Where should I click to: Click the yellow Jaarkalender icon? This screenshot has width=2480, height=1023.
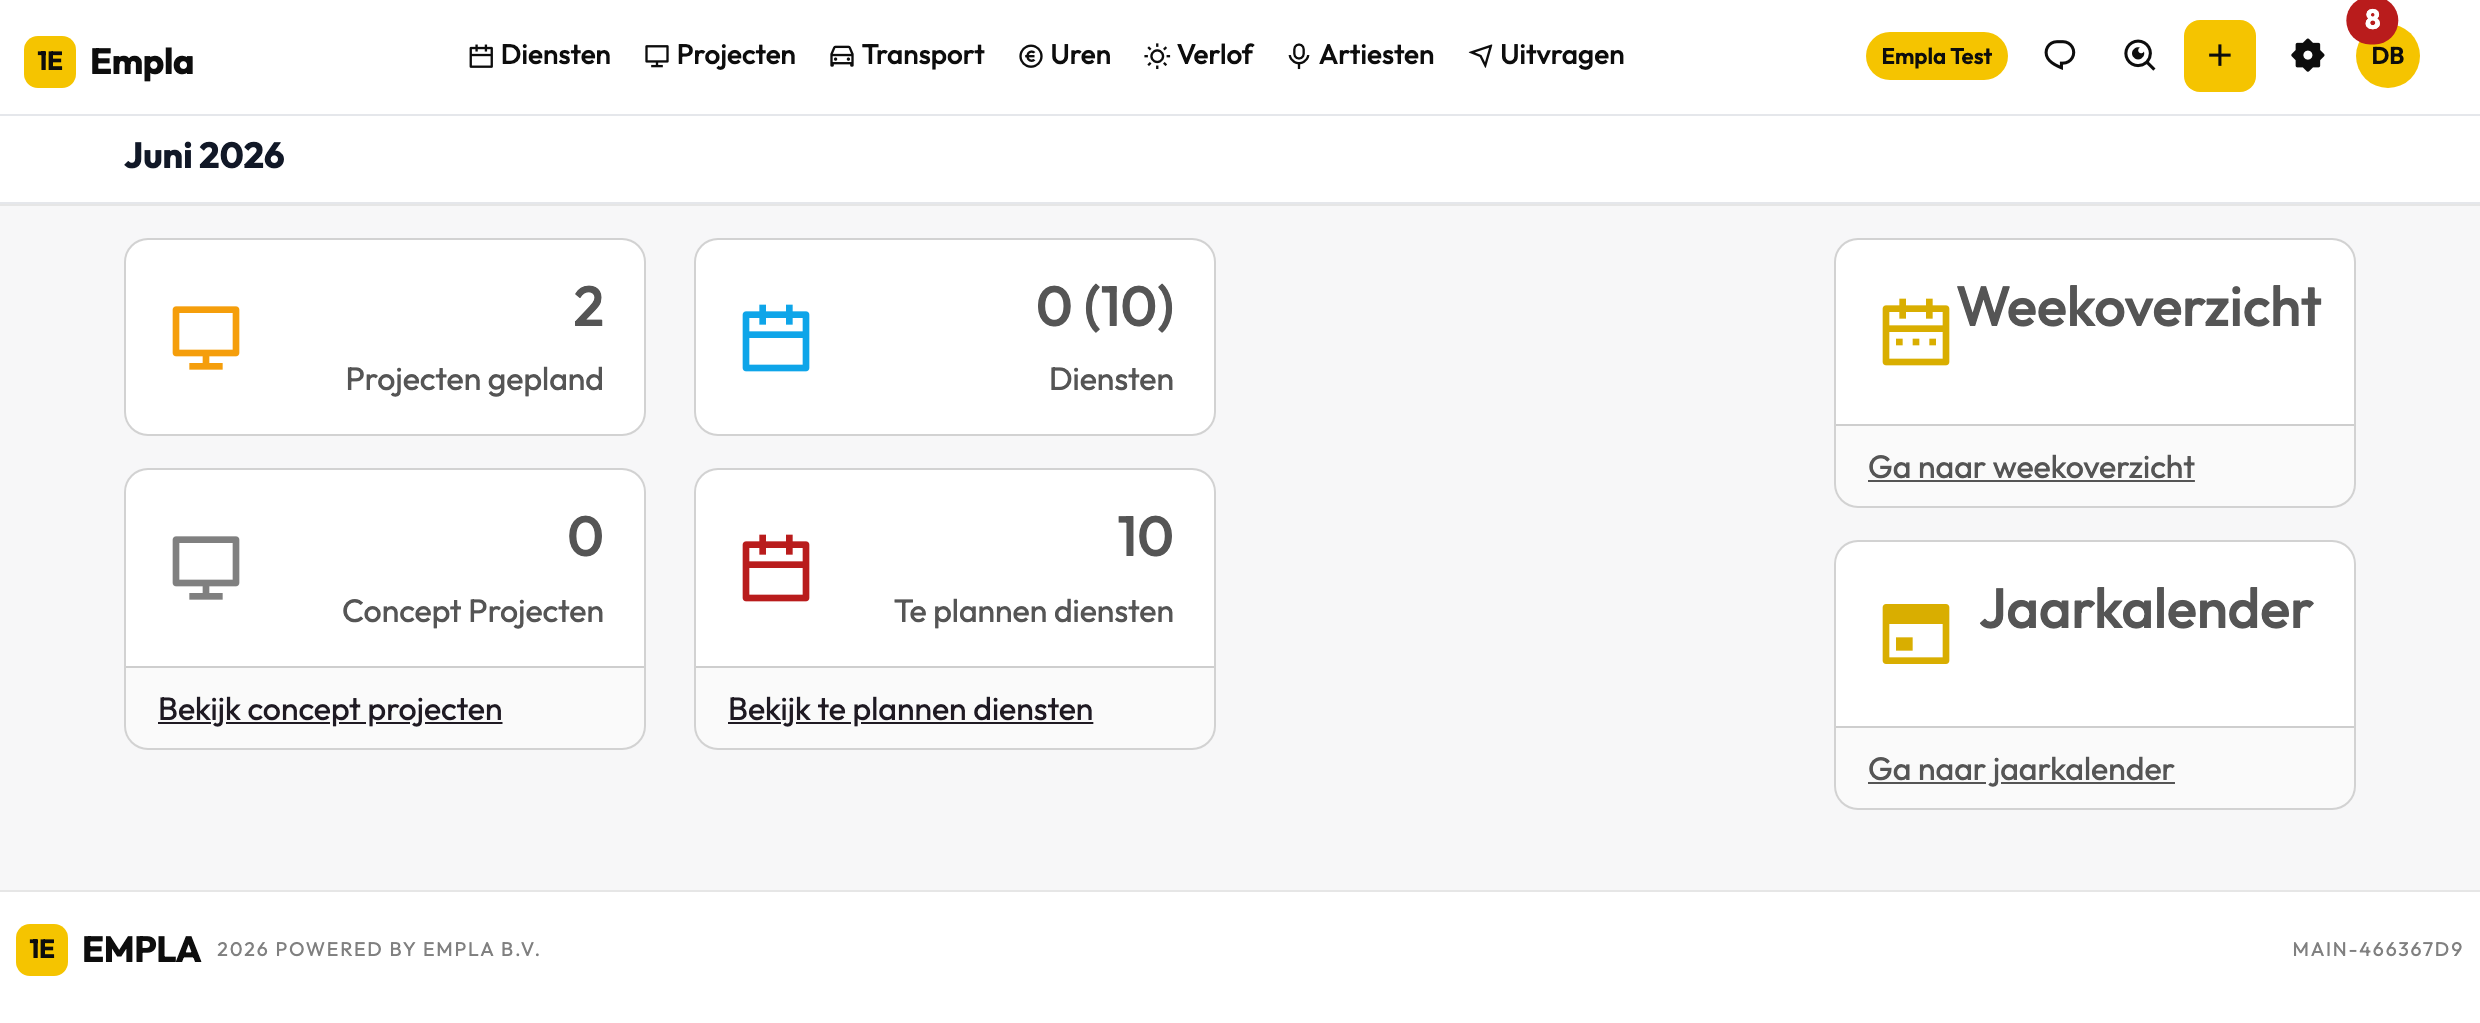1916,634
